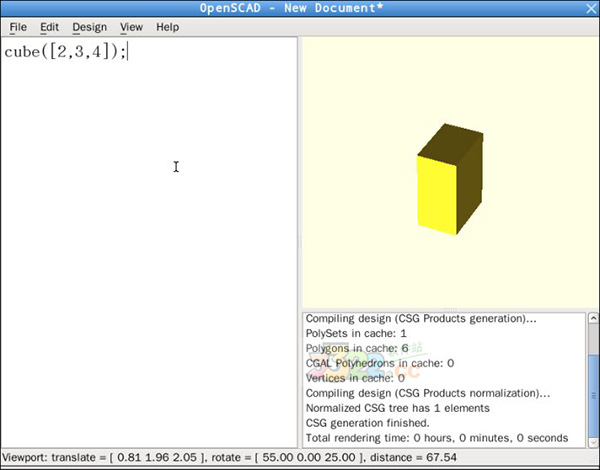Close the OpenSCAD window
This screenshot has height=470, width=600.
click(592, 8)
